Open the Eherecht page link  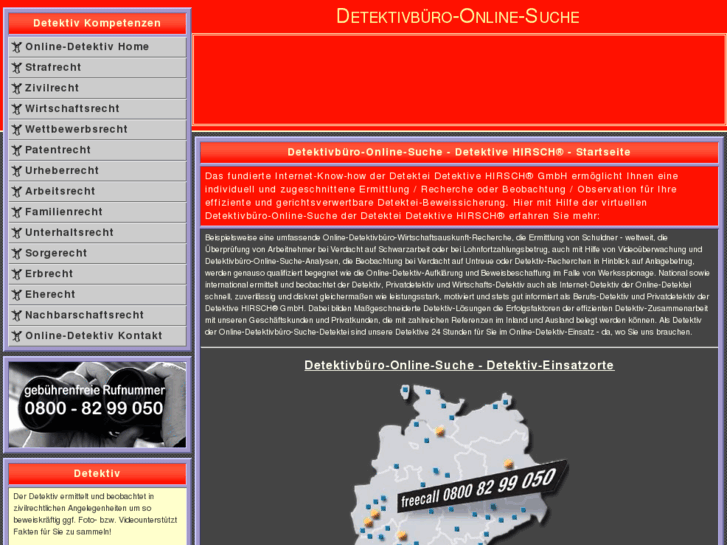click(x=97, y=295)
